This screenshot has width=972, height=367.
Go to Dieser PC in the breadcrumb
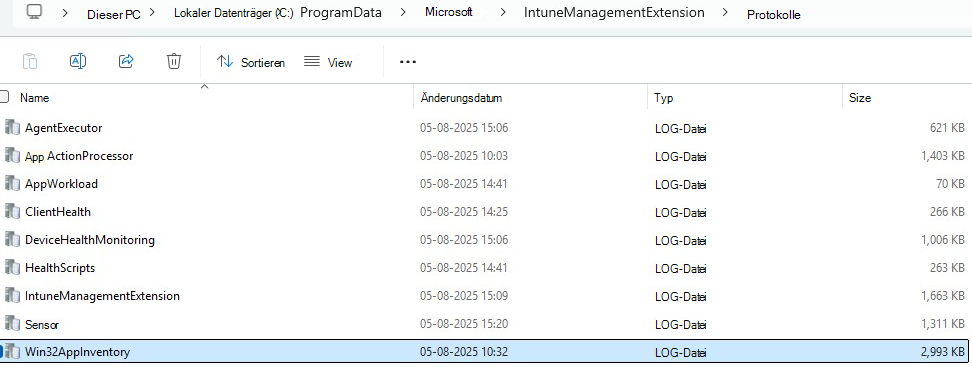(x=113, y=14)
